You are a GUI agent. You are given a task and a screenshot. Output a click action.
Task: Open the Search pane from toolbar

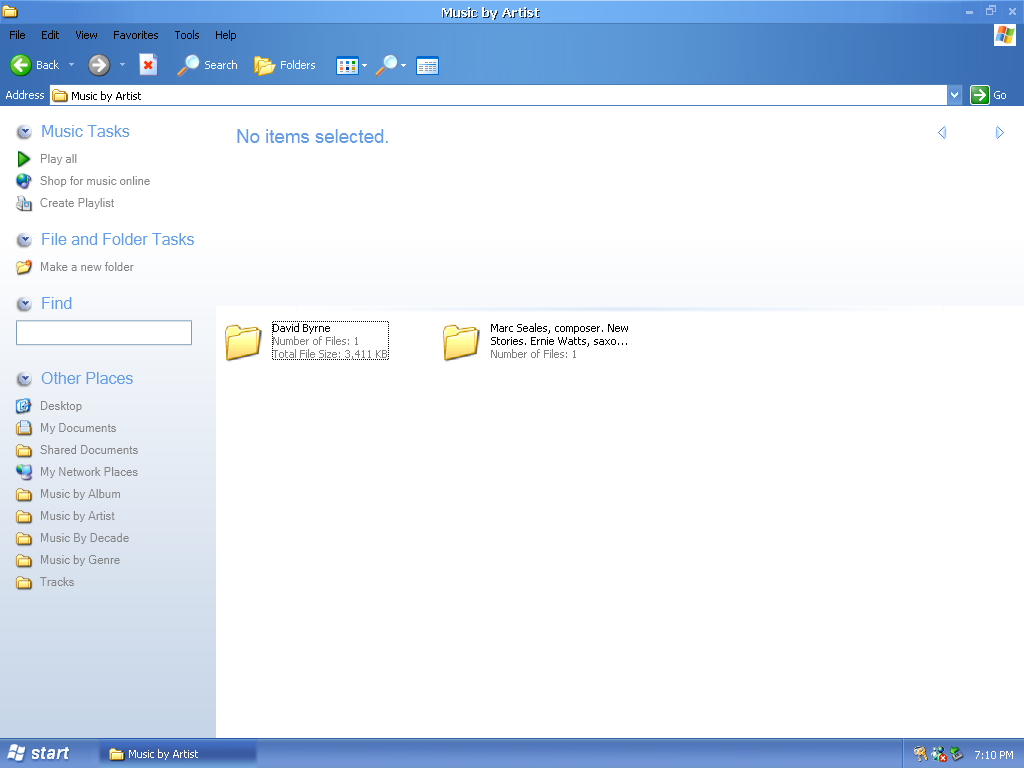(207, 65)
